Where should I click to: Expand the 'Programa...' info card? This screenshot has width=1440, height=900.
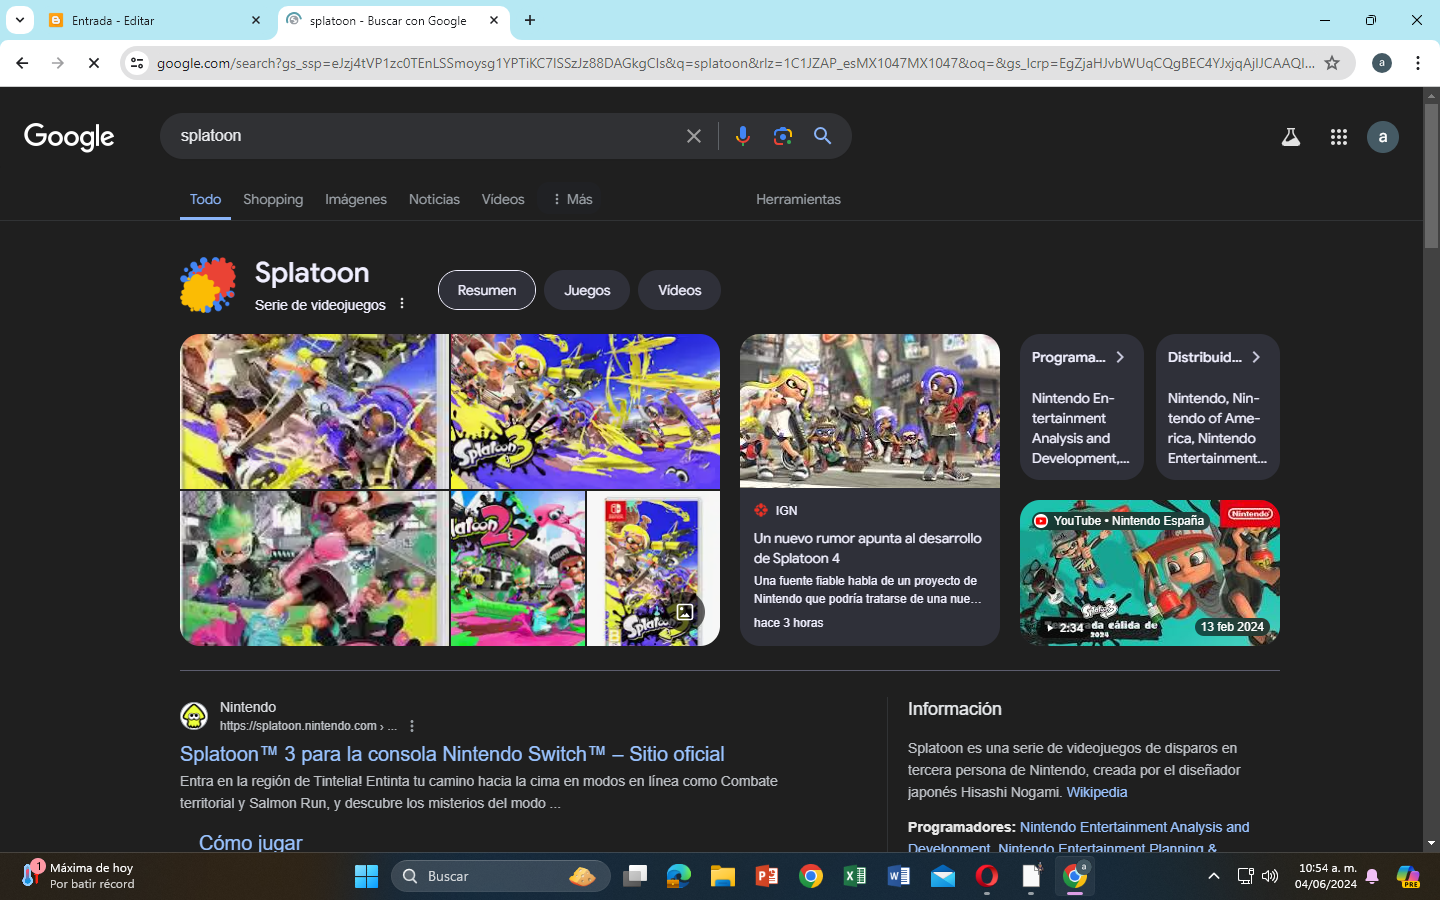(1081, 357)
